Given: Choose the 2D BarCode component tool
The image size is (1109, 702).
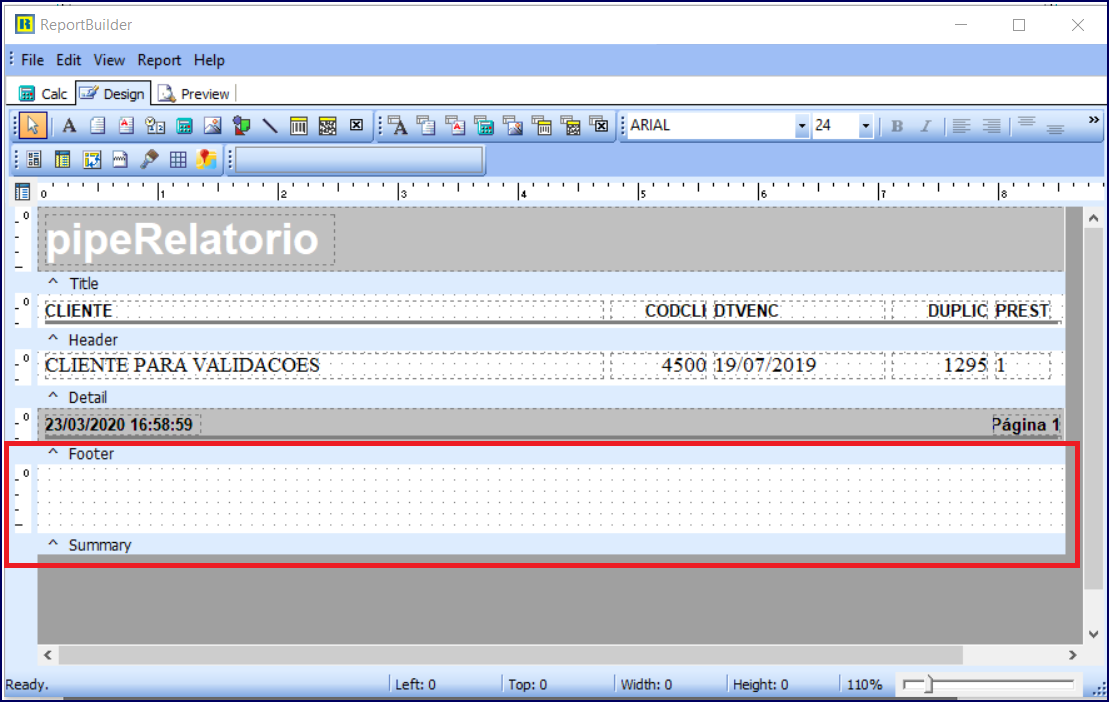Looking at the screenshot, I should 327,126.
